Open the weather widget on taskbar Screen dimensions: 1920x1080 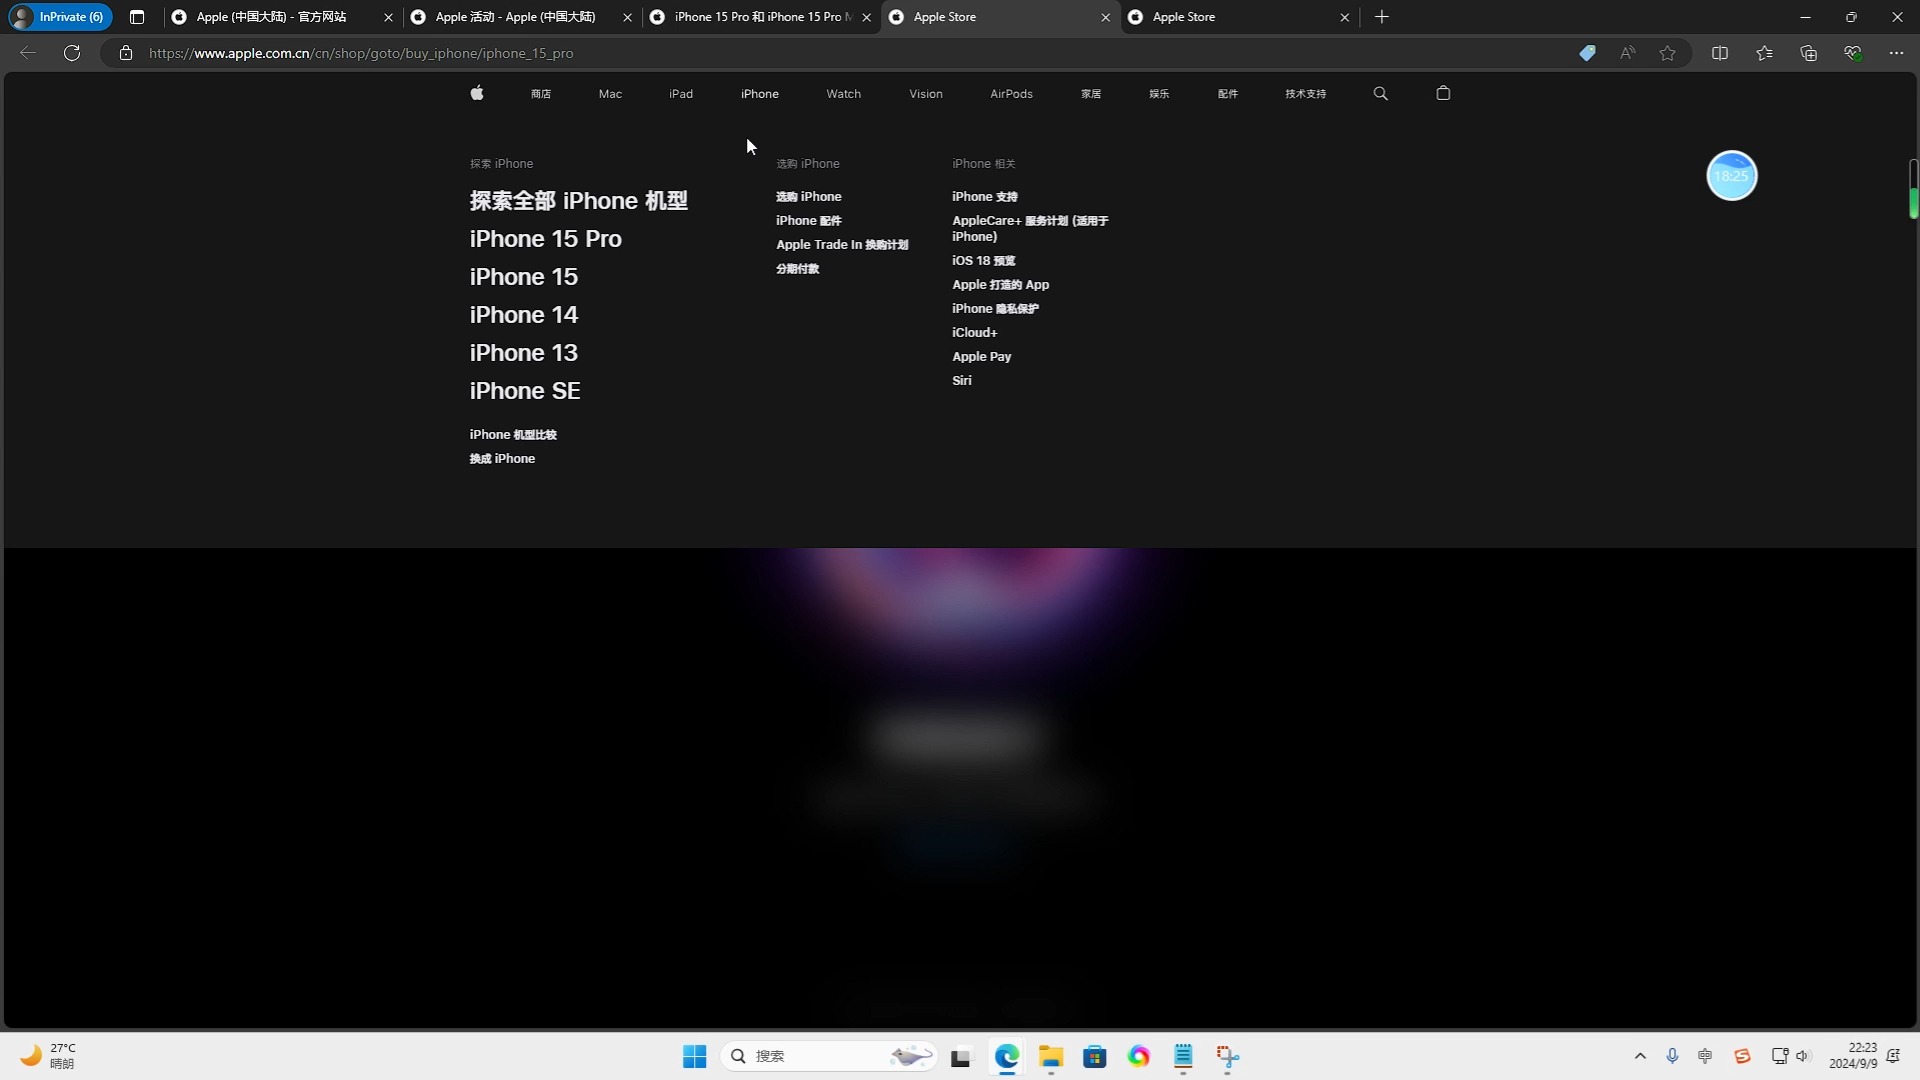[x=48, y=1056]
